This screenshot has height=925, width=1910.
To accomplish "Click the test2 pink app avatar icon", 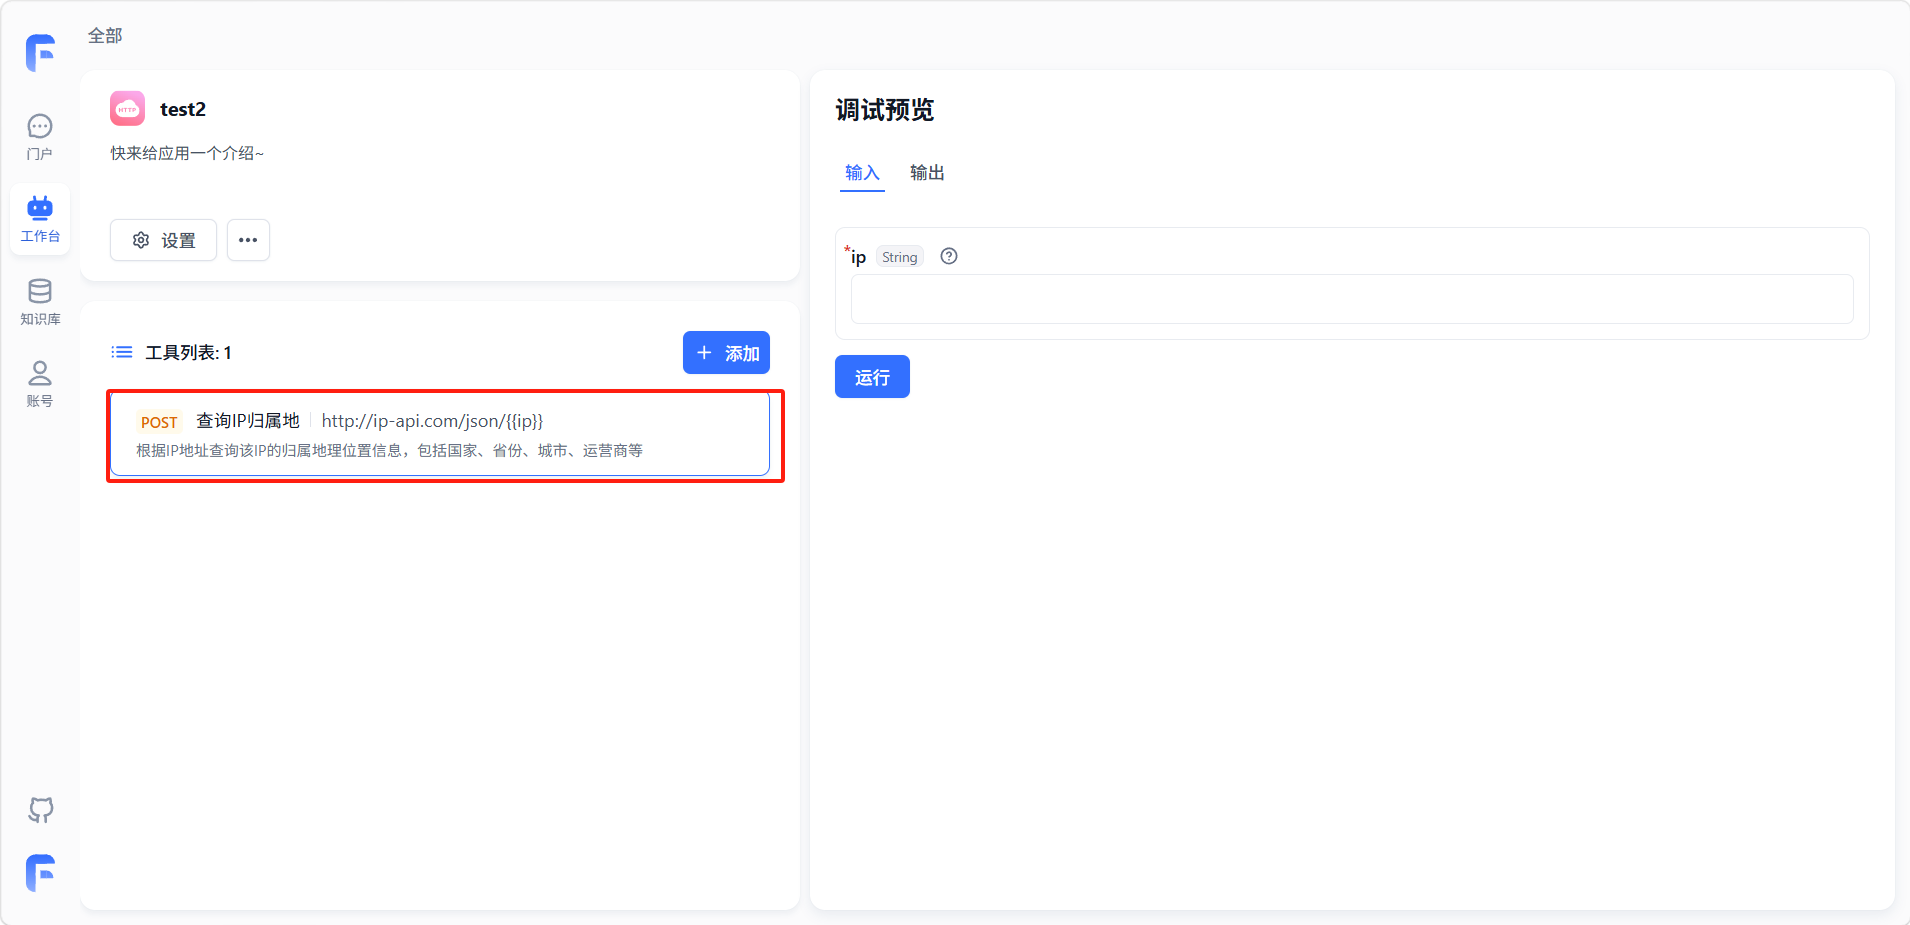I will click(128, 109).
